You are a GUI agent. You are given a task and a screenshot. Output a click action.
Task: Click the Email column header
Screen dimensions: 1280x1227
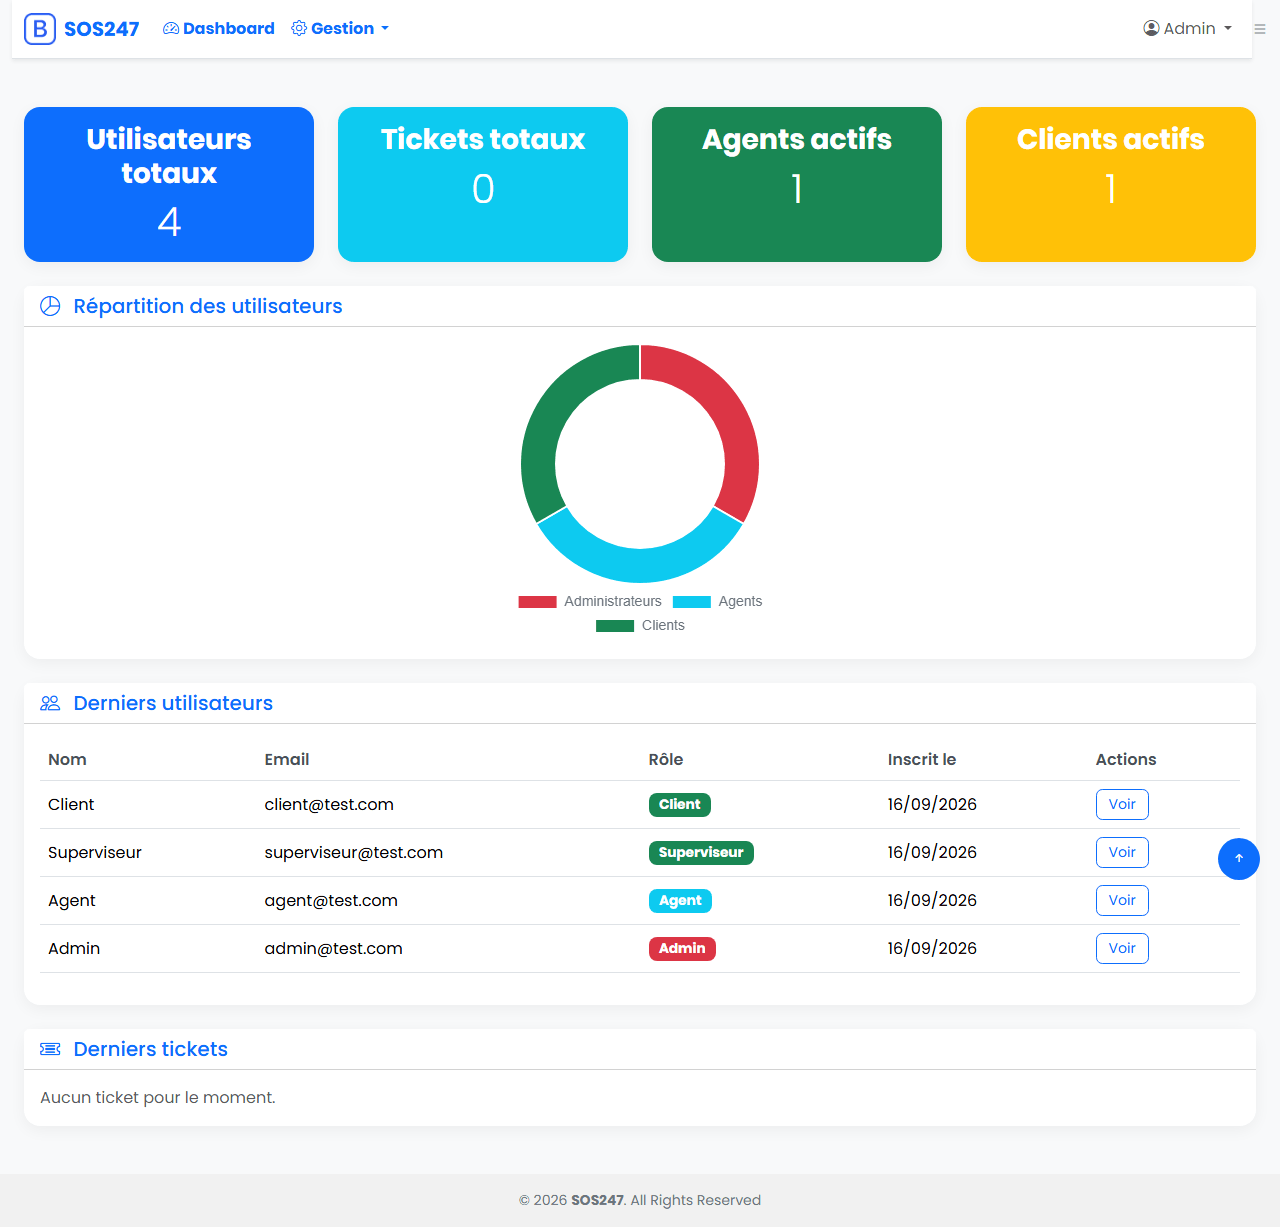[x=287, y=760]
